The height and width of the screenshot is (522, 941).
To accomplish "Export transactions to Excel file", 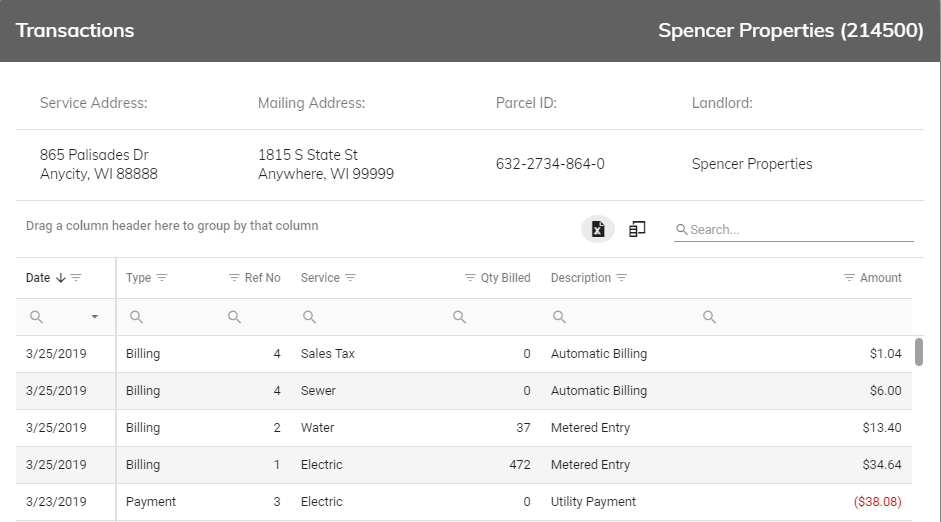I will coord(598,229).
